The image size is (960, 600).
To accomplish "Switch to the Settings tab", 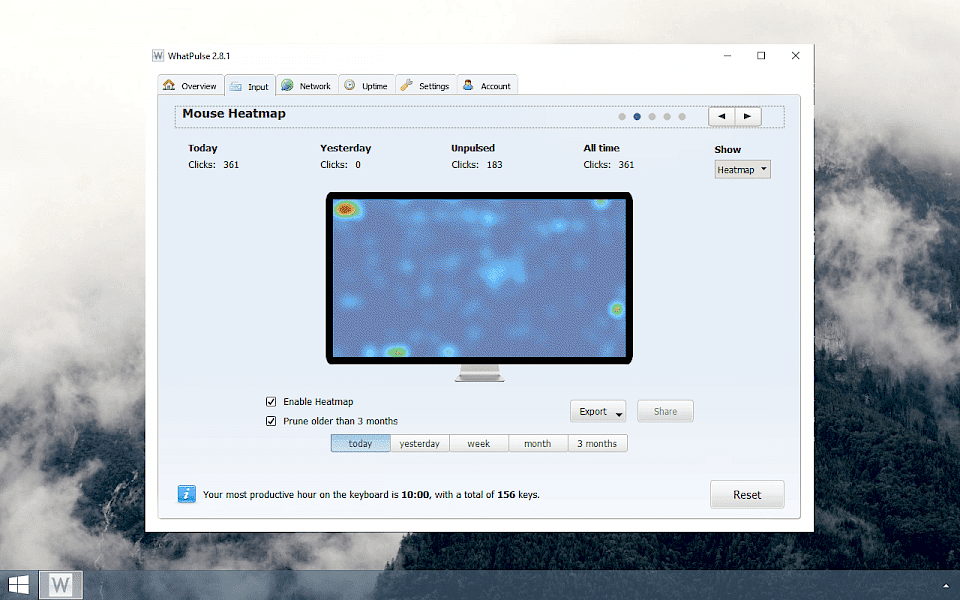I will click(426, 86).
